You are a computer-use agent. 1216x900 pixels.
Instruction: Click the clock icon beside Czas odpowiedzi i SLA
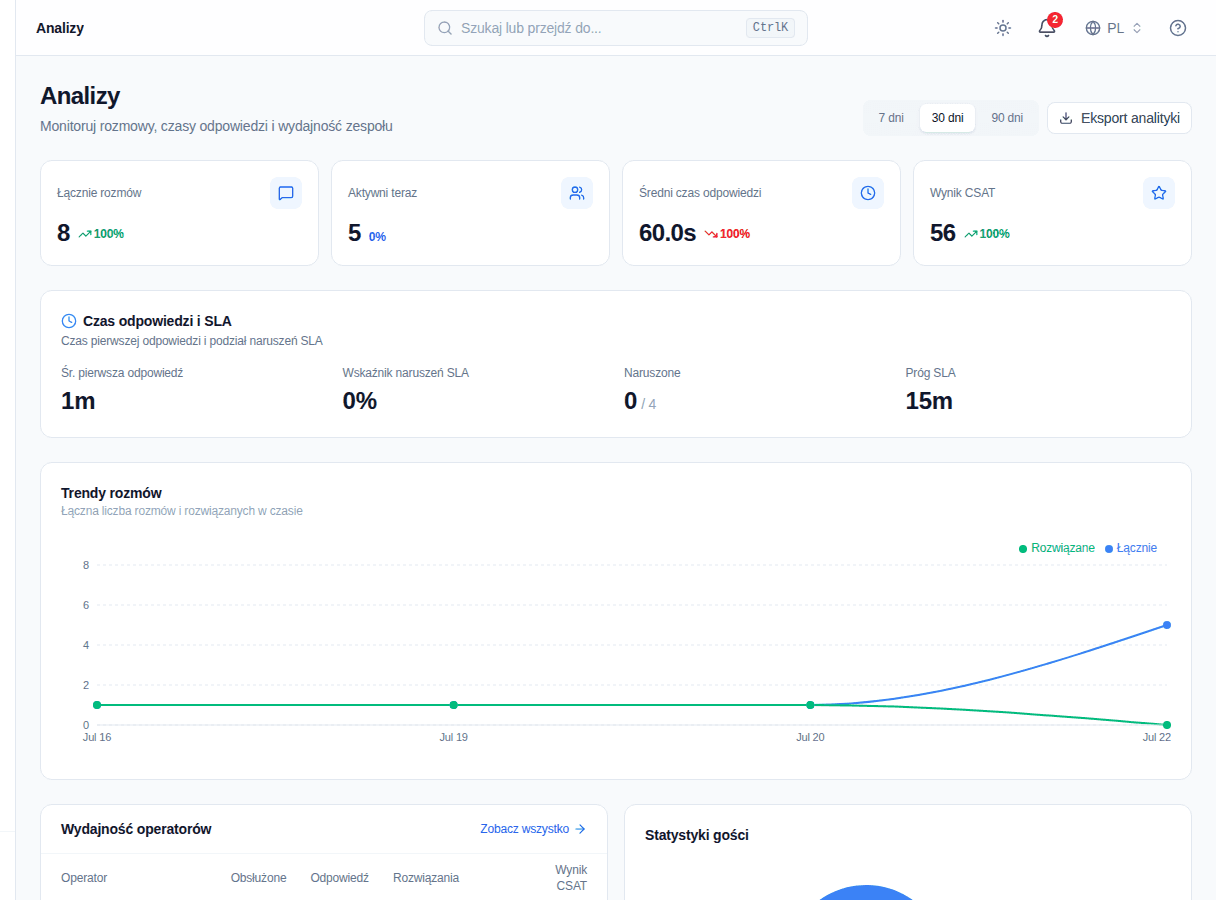point(69,321)
